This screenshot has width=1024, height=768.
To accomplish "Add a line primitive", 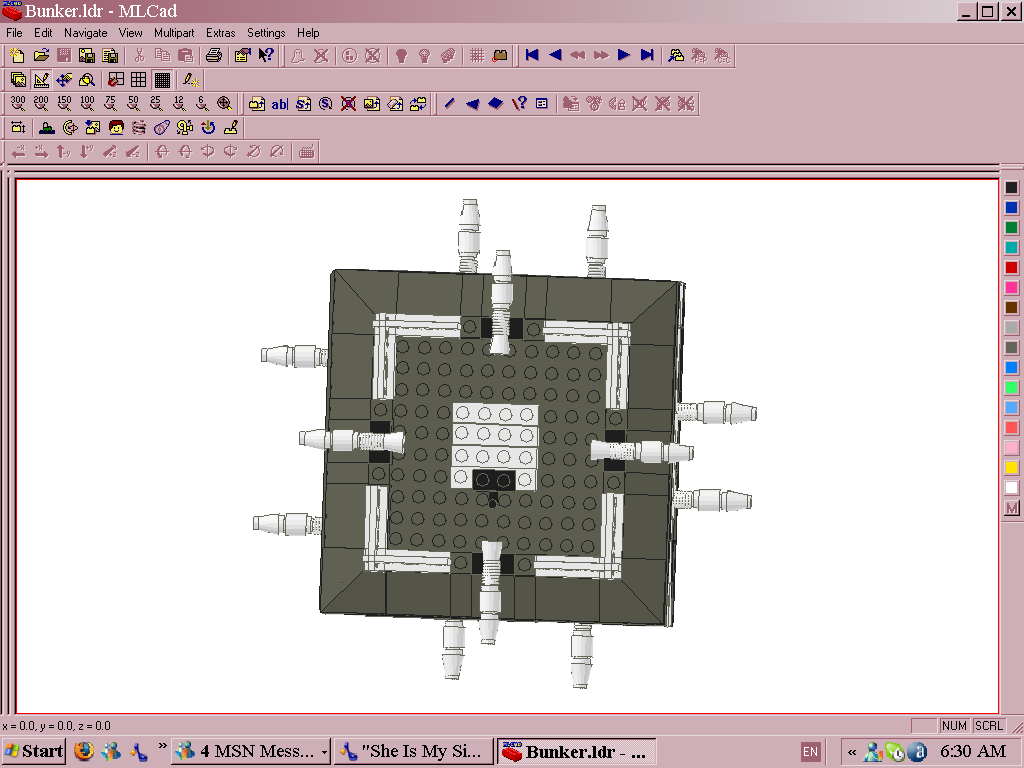I will click(x=449, y=103).
